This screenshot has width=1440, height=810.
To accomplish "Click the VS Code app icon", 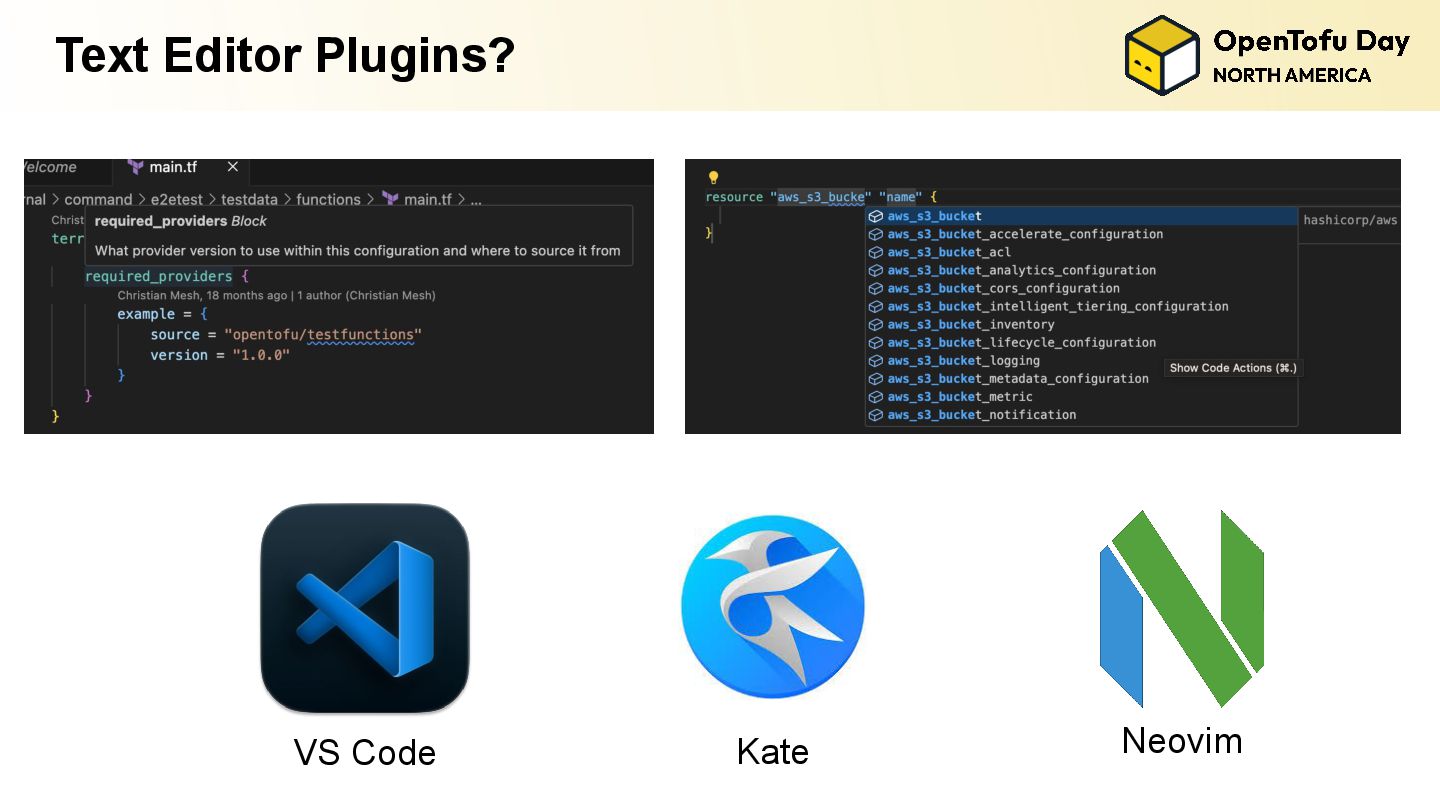I will [x=365, y=608].
